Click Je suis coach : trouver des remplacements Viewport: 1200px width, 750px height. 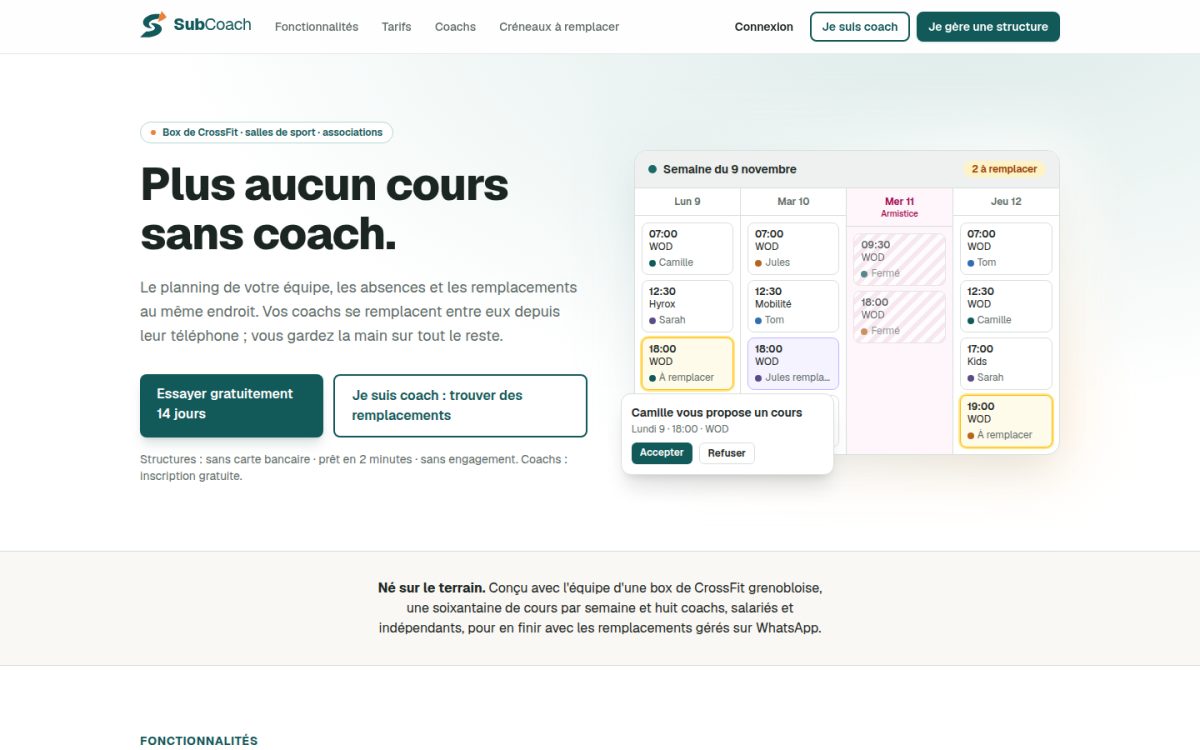(x=460, y=405)
